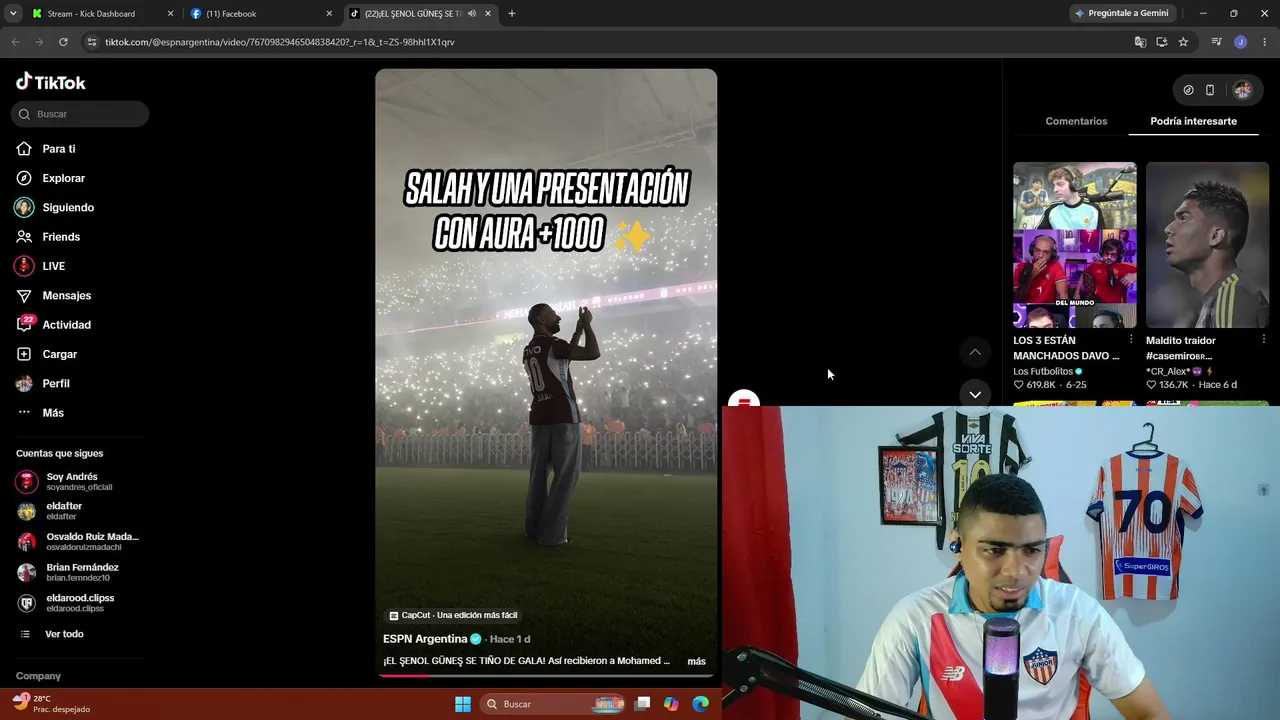
Task: Click Pregúntale a Gemini button
Action: [x=1121, y=14]
